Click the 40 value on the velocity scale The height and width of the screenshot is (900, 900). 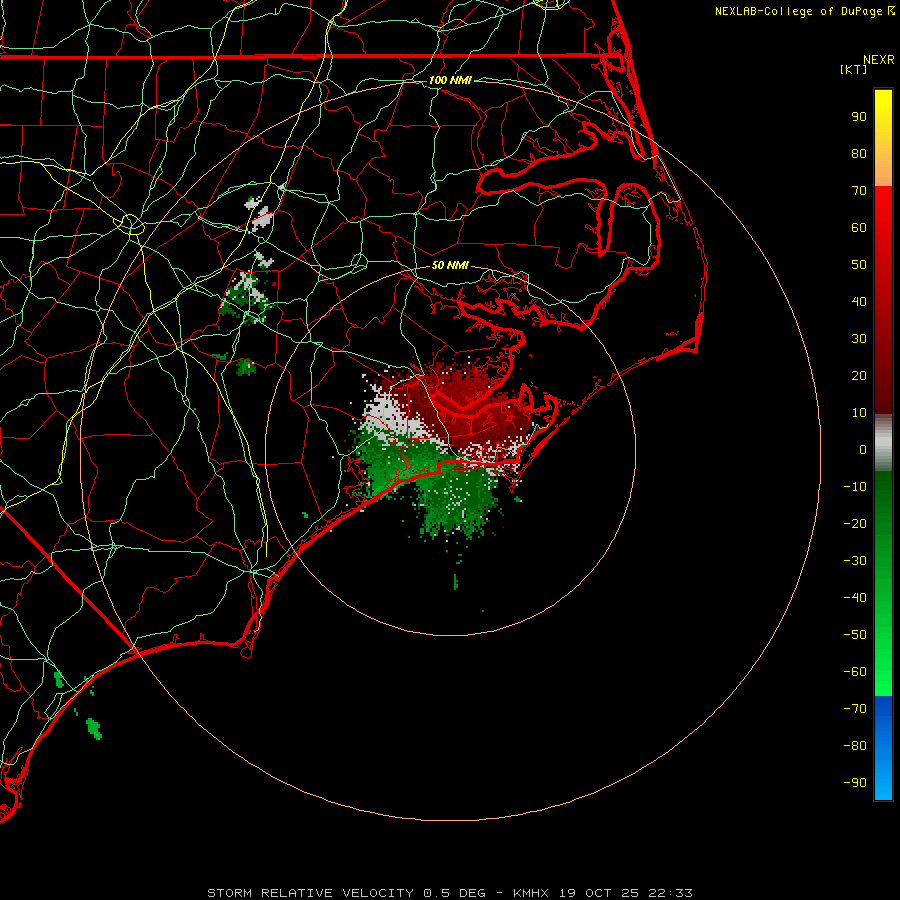(x=859, y=302)
